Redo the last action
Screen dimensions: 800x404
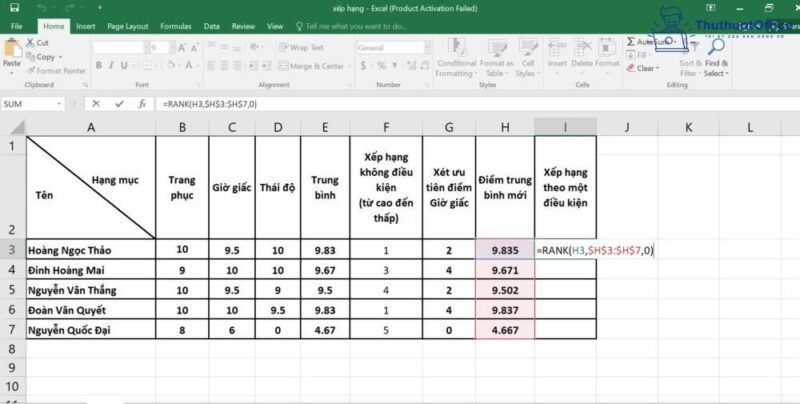pos(69,8)
